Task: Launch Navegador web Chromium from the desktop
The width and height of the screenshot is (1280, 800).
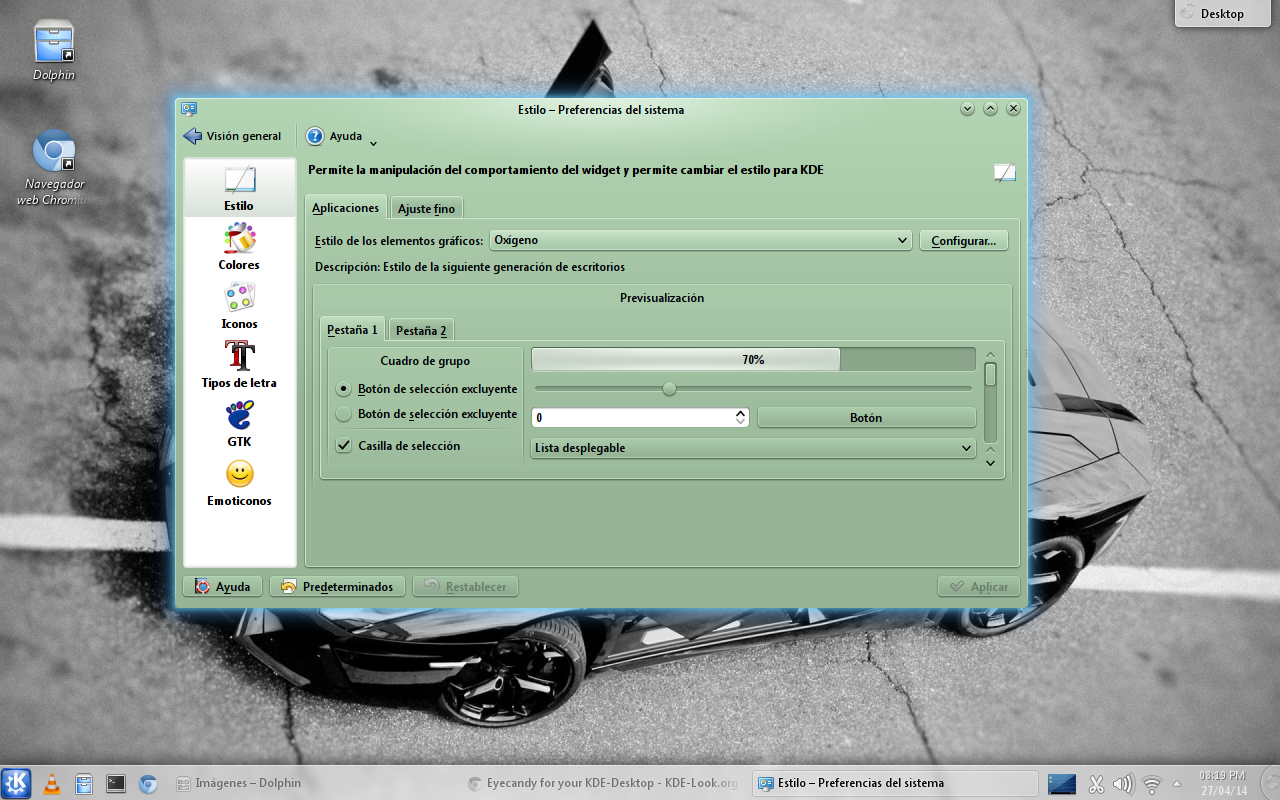Action: pyautogui.click(x=54, y=167)
